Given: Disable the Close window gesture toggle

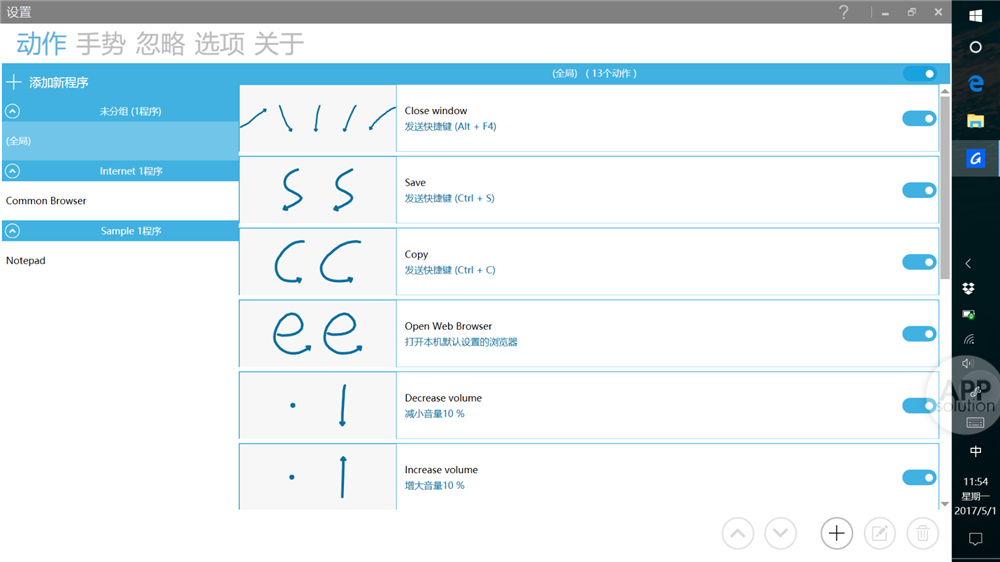Looking at the screenshot, I should [919, 118].
